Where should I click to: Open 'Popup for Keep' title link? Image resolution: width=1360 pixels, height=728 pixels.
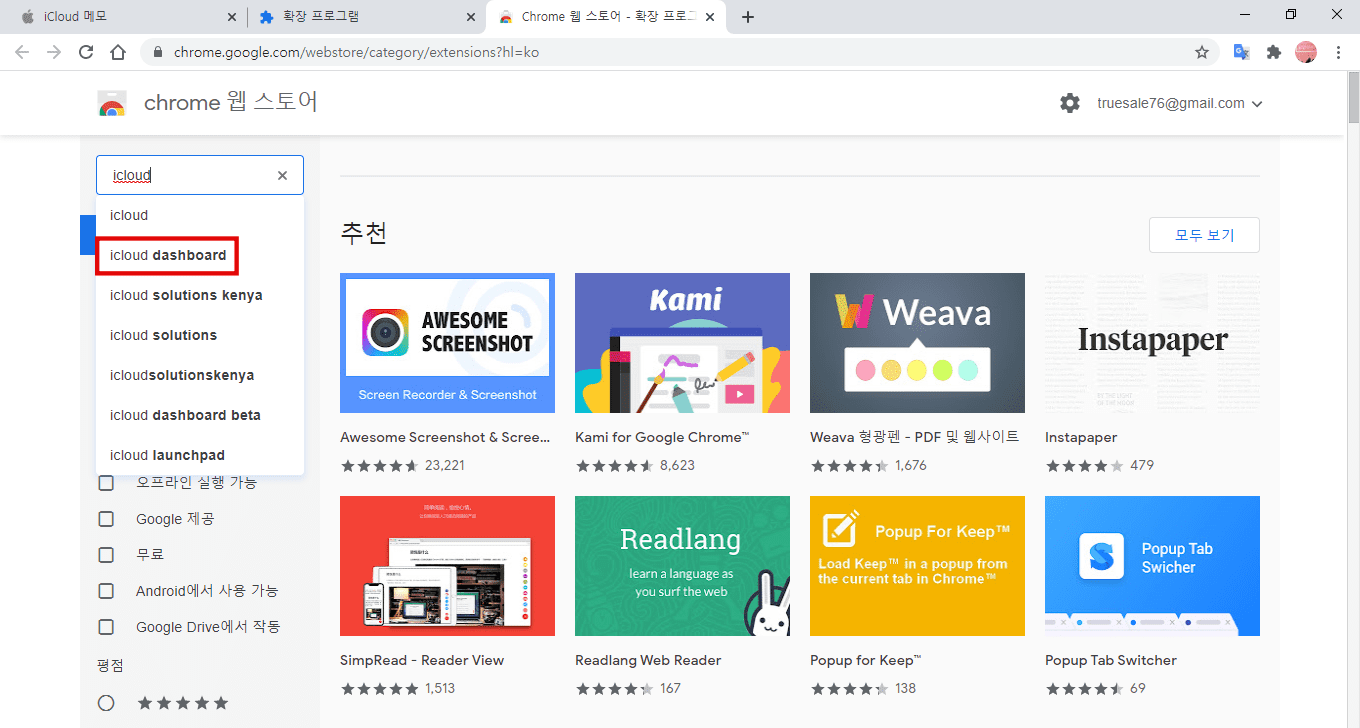(866, 660)
